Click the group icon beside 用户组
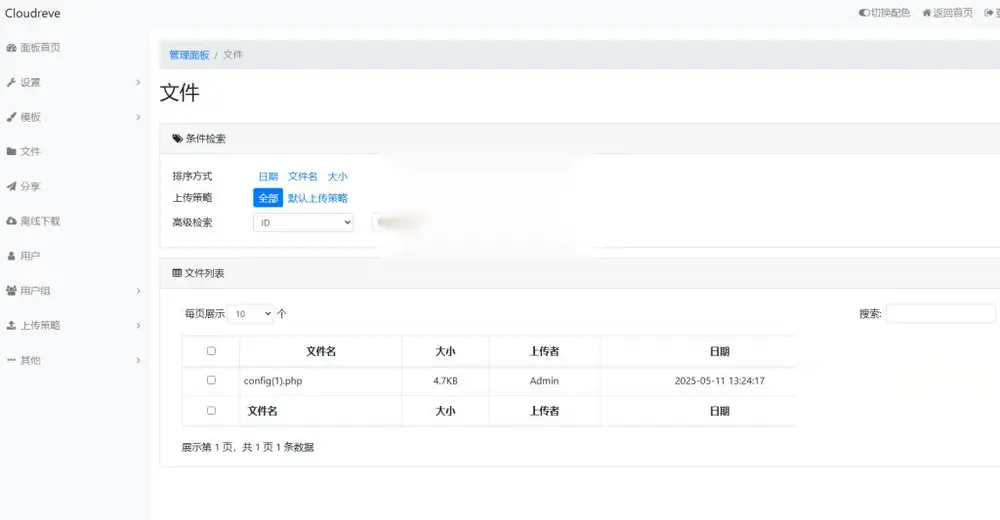This screenshot has height=520, width=1000. (x=11, y=290)
